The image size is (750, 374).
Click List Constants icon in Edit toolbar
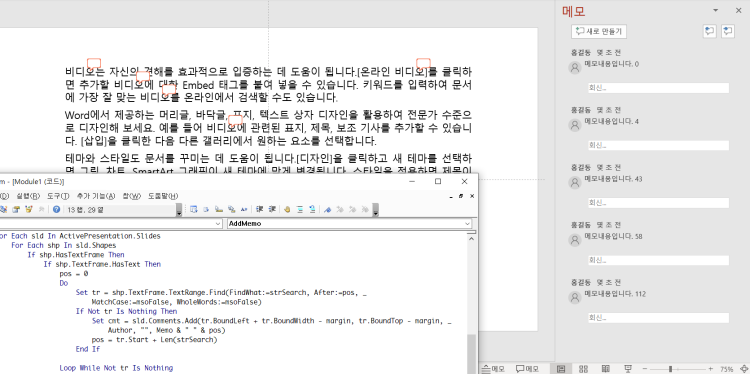206,209
